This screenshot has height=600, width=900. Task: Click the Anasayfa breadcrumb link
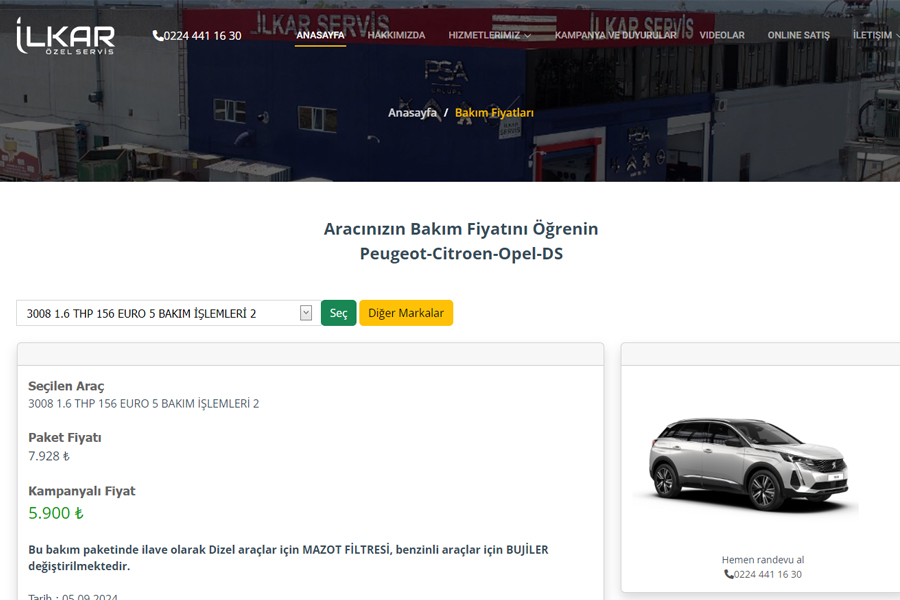point(412,113)
